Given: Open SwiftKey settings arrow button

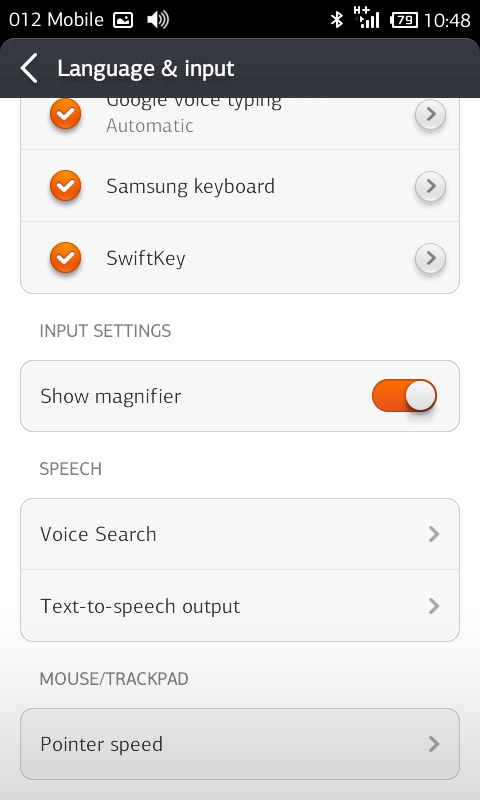Looking at the screenshot, I should click(431, 258).
